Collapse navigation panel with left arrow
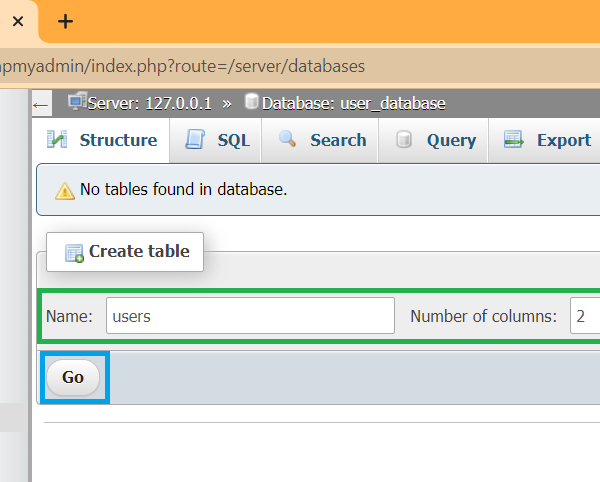 (x=41, y=103)
